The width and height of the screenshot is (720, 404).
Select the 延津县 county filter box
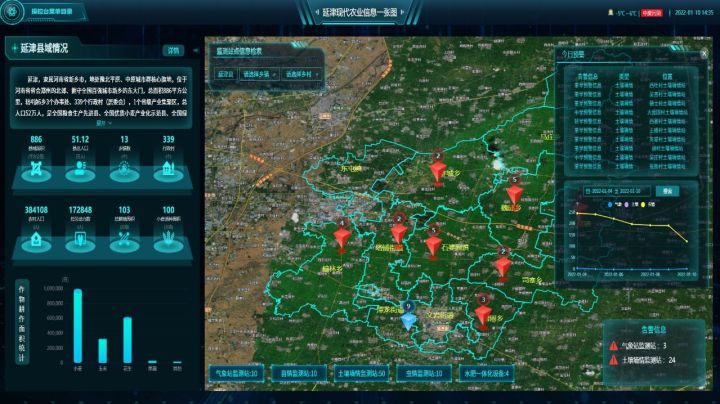coord(224,74)
